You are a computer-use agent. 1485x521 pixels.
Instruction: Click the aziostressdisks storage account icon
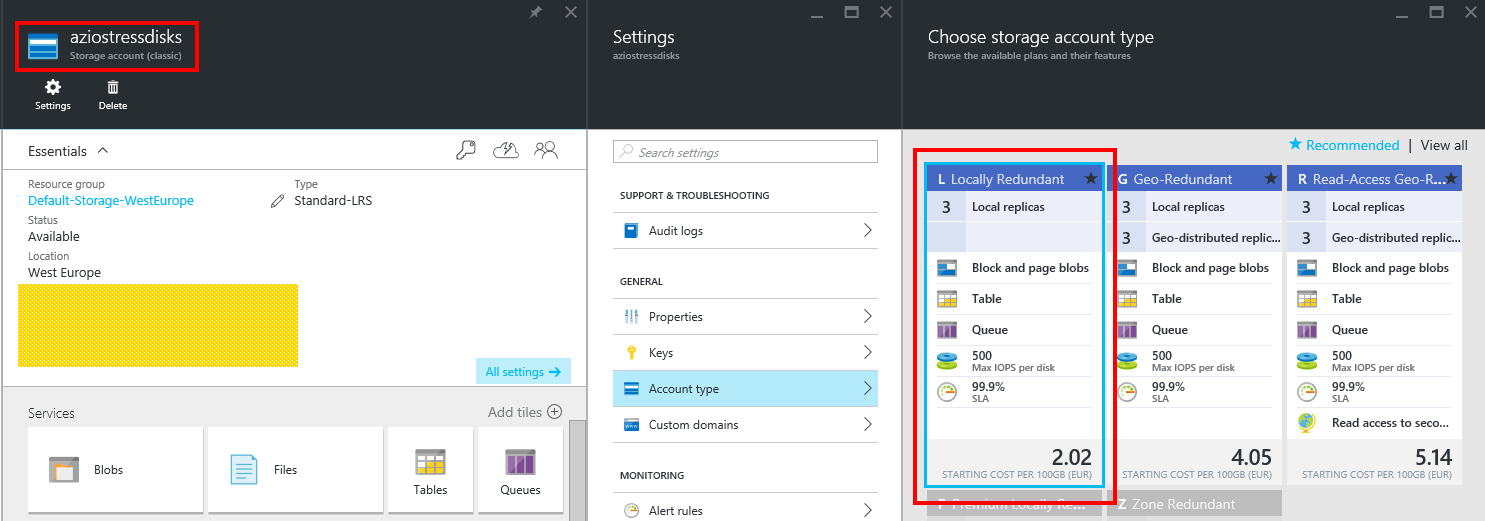43,46
